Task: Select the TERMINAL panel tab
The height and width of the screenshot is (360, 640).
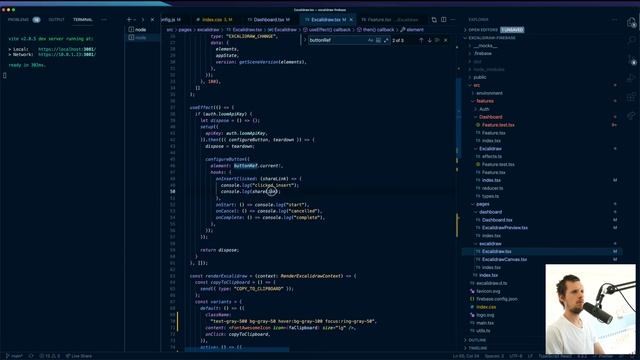Action: pyautogui.click(x=83, y=20)
